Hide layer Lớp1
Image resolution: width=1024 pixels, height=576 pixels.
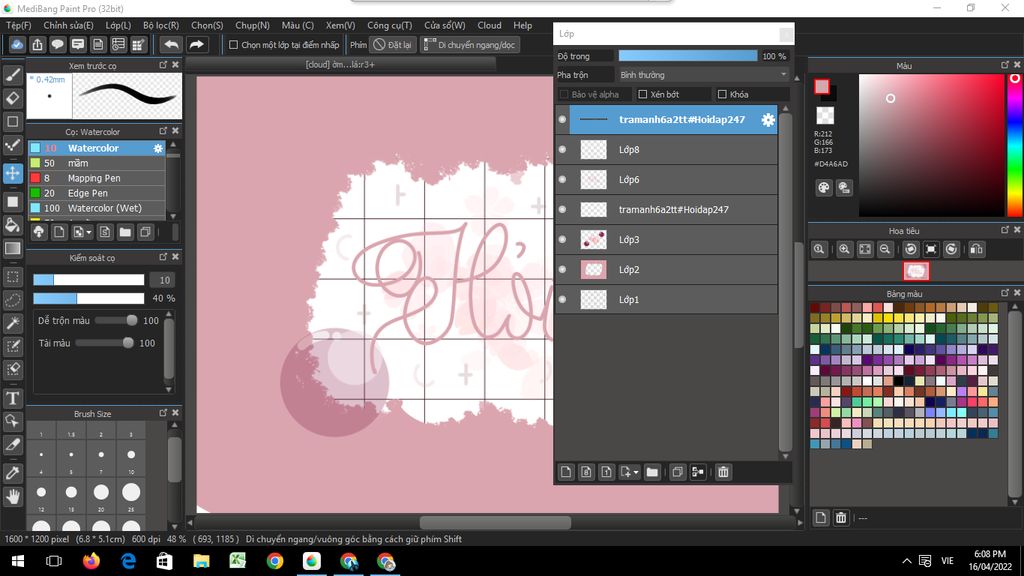(x=562, y=300)
